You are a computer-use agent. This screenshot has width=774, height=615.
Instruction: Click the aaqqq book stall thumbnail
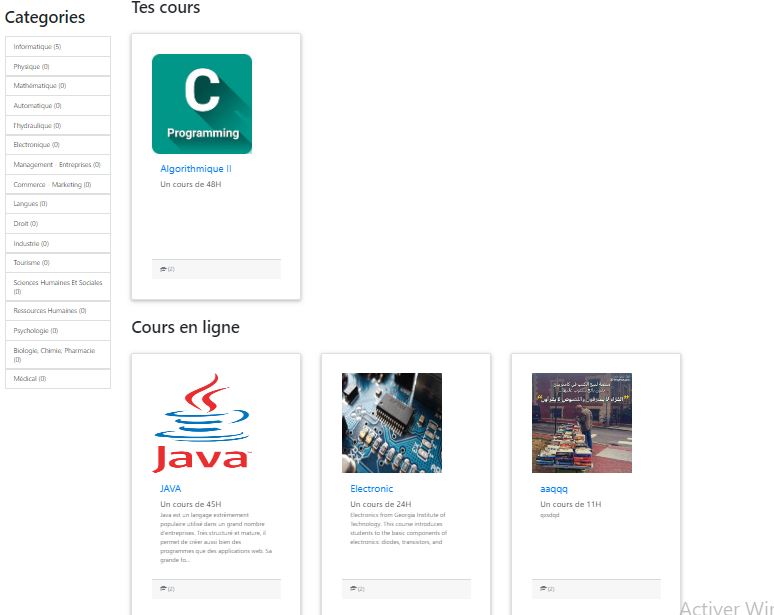[582, 423]
